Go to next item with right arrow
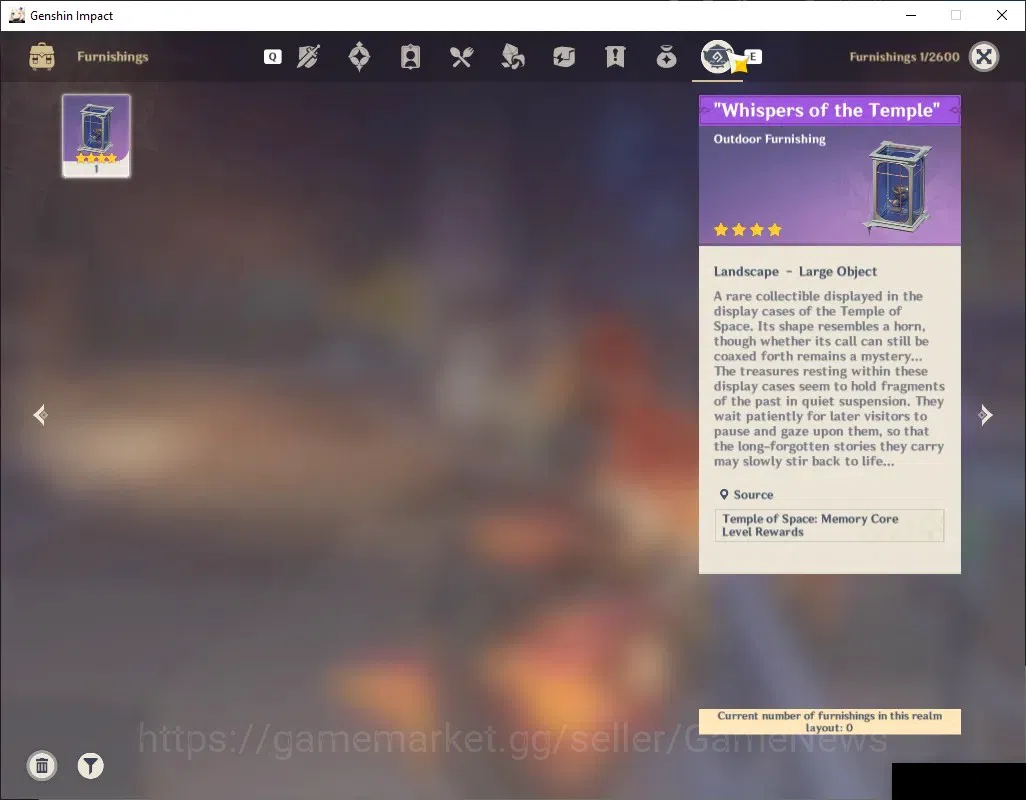1026x800 pixels. pyautogui.click(x=985, y=415)
